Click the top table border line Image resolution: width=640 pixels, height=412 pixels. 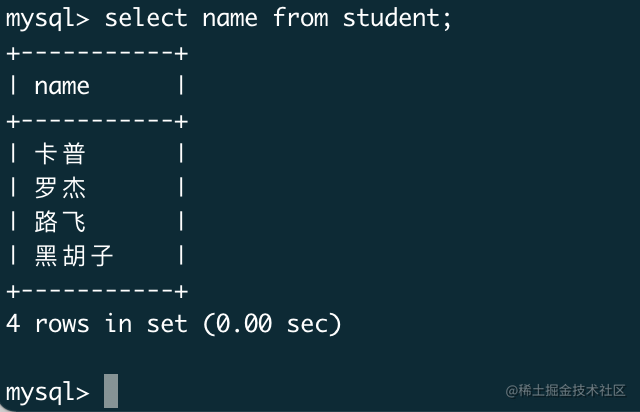point(97,53)
